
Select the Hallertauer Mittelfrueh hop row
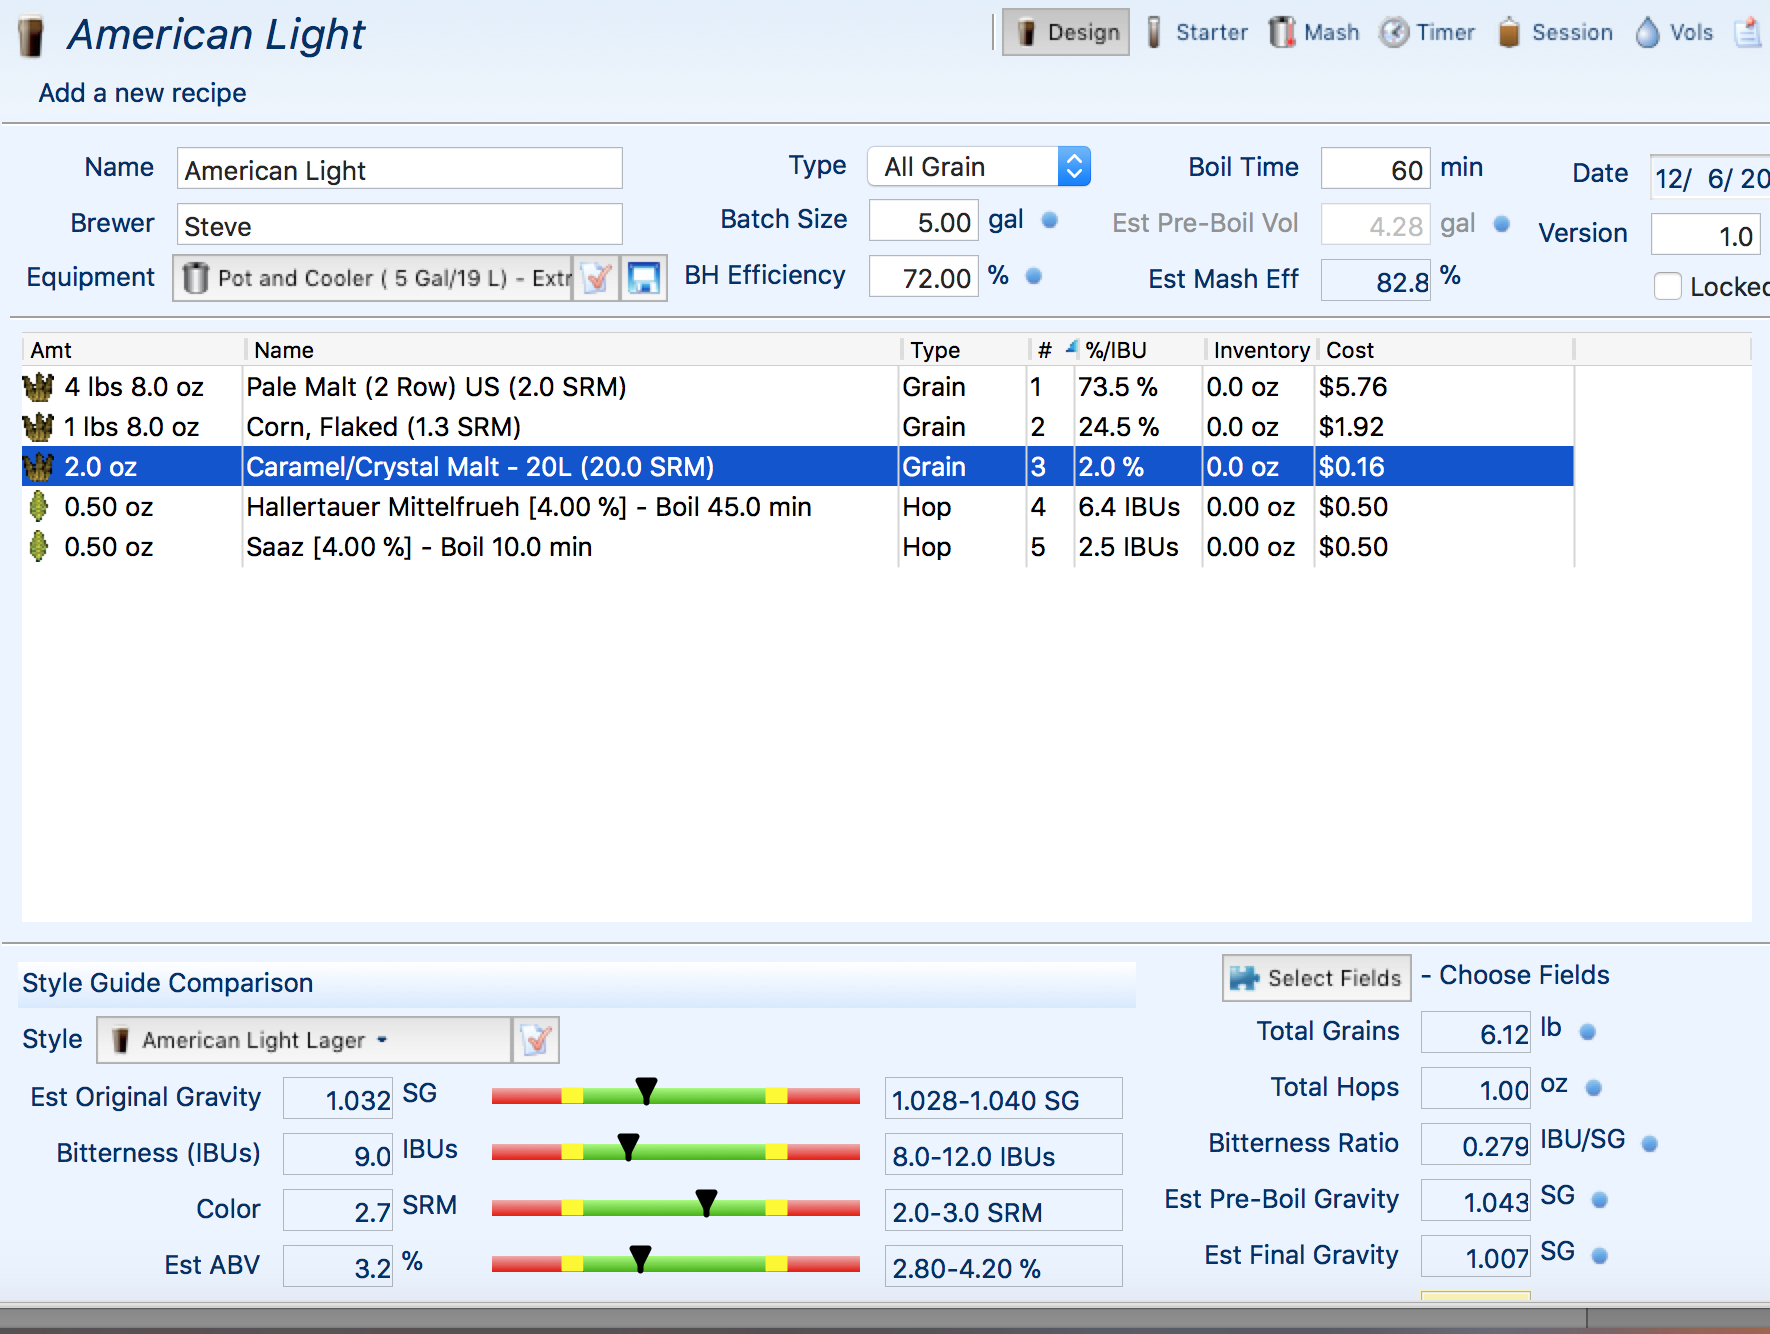point(798,507)
